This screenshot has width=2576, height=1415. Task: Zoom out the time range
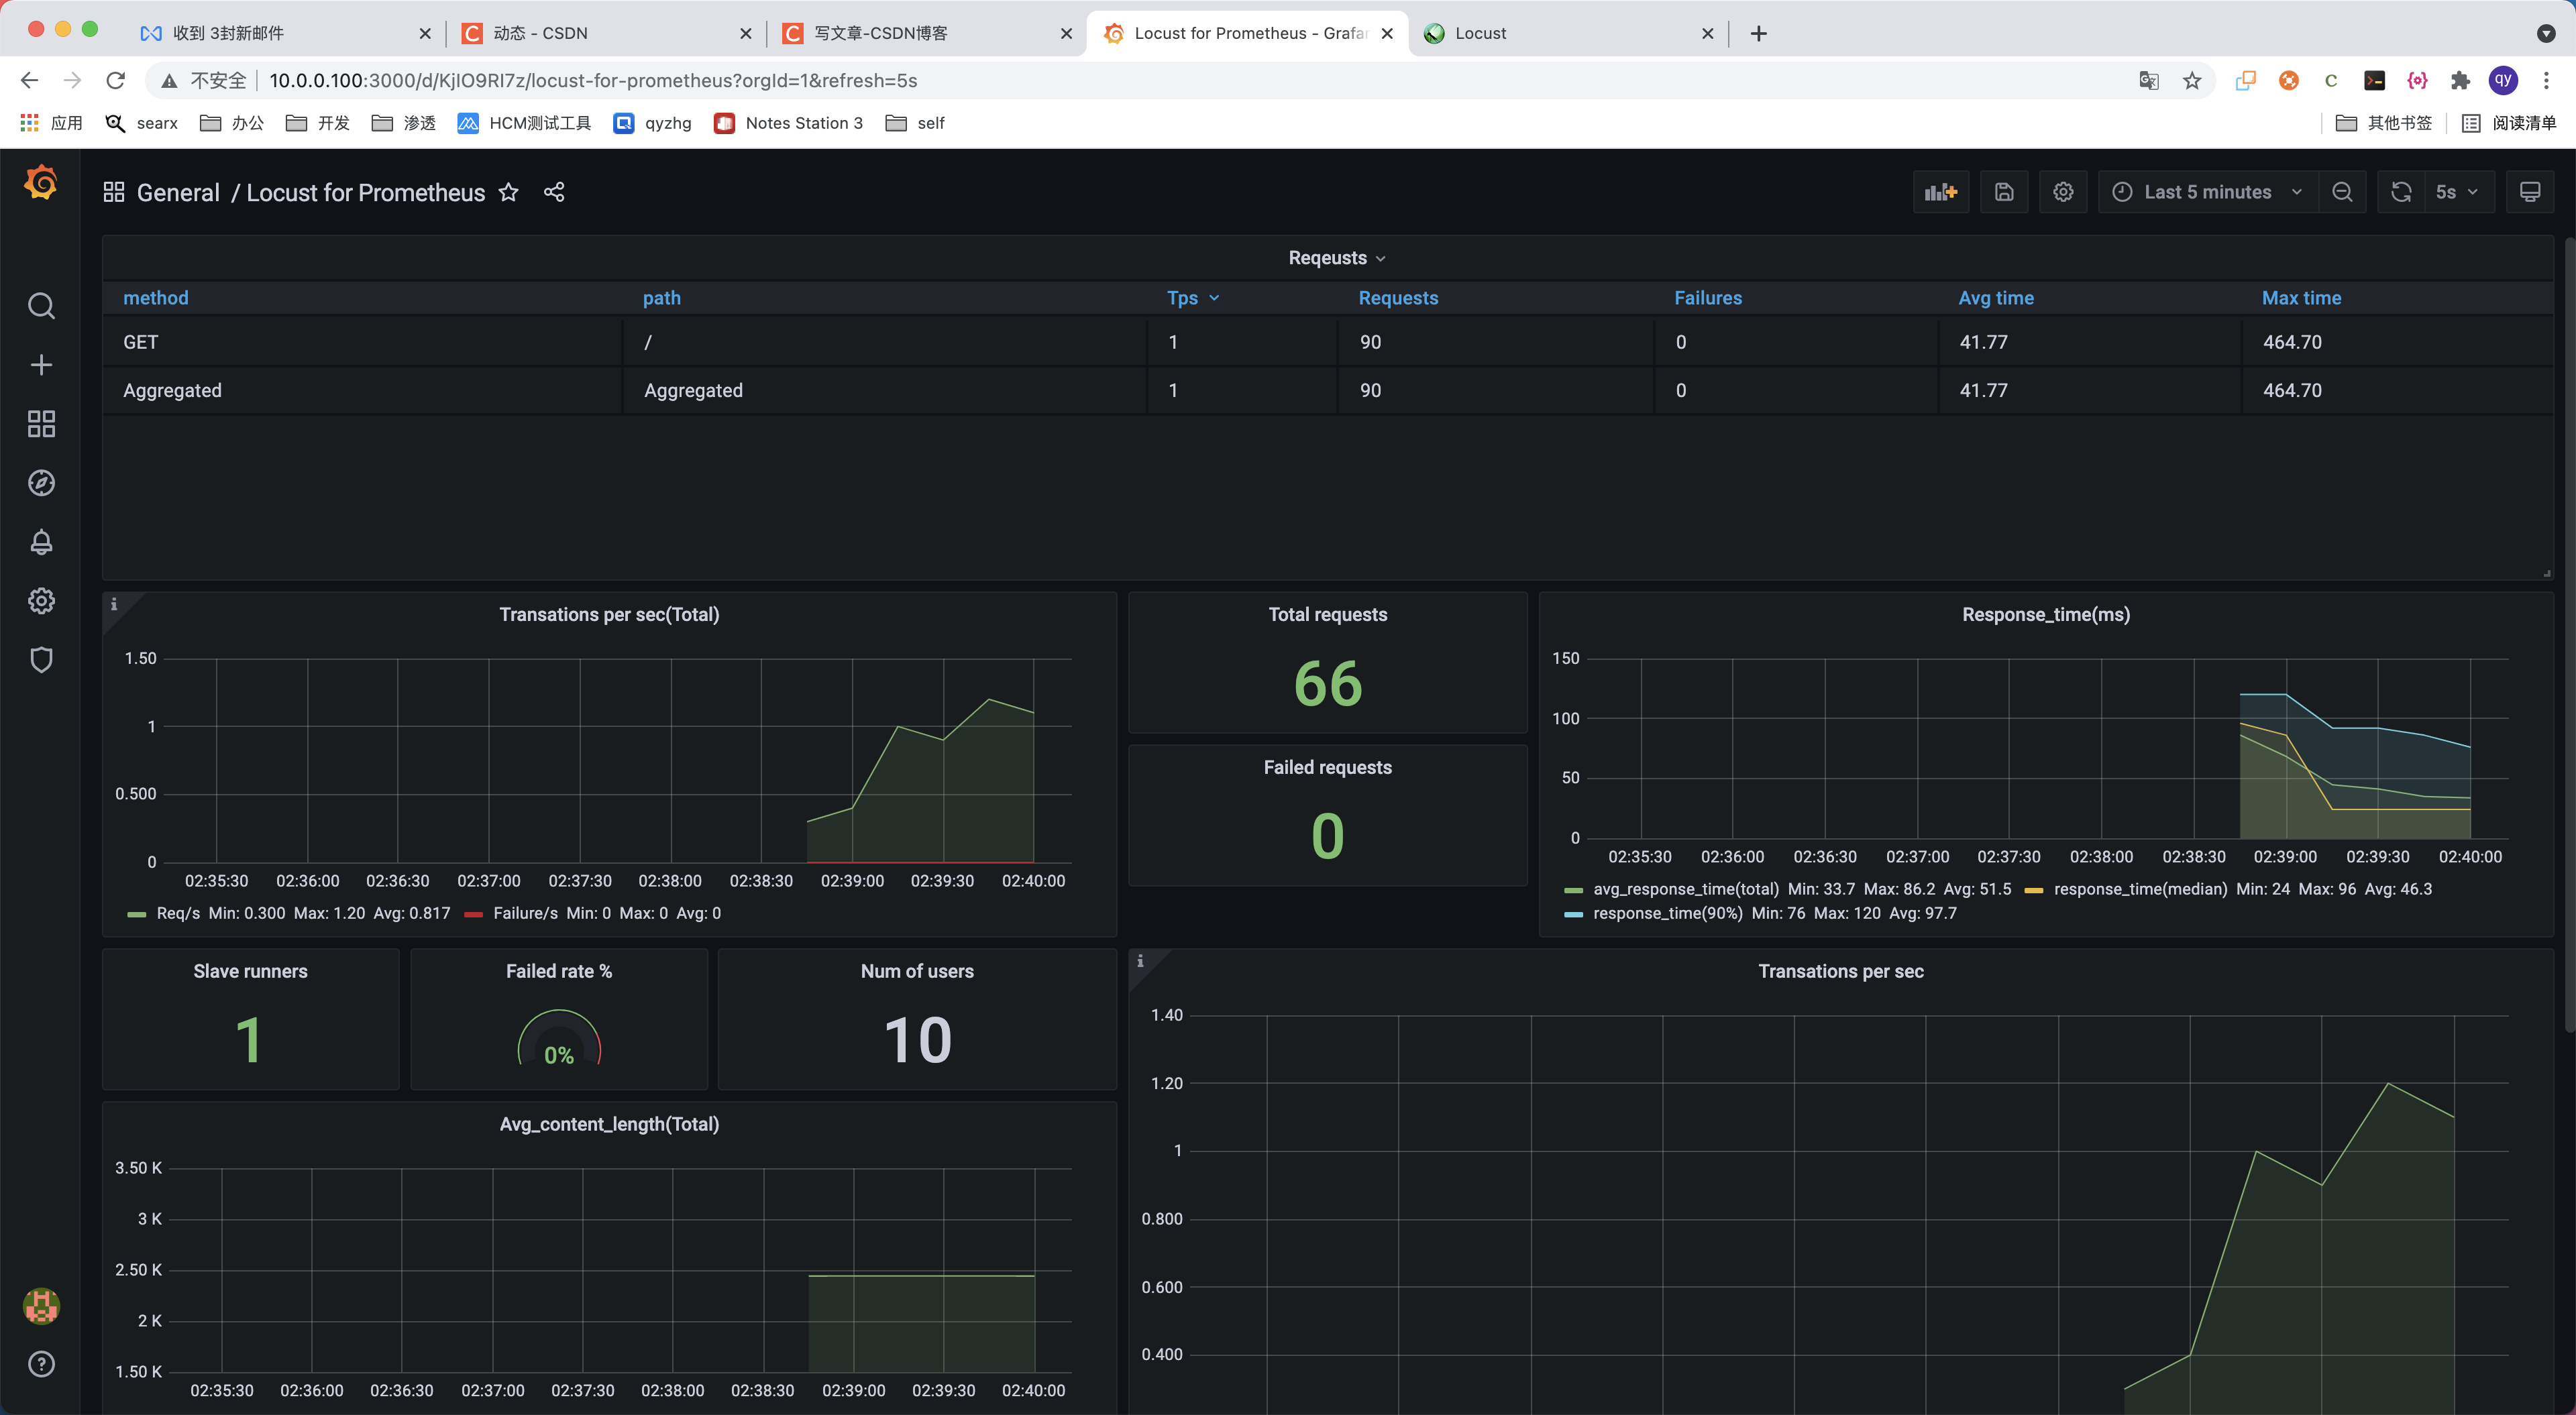point(2342,192)
